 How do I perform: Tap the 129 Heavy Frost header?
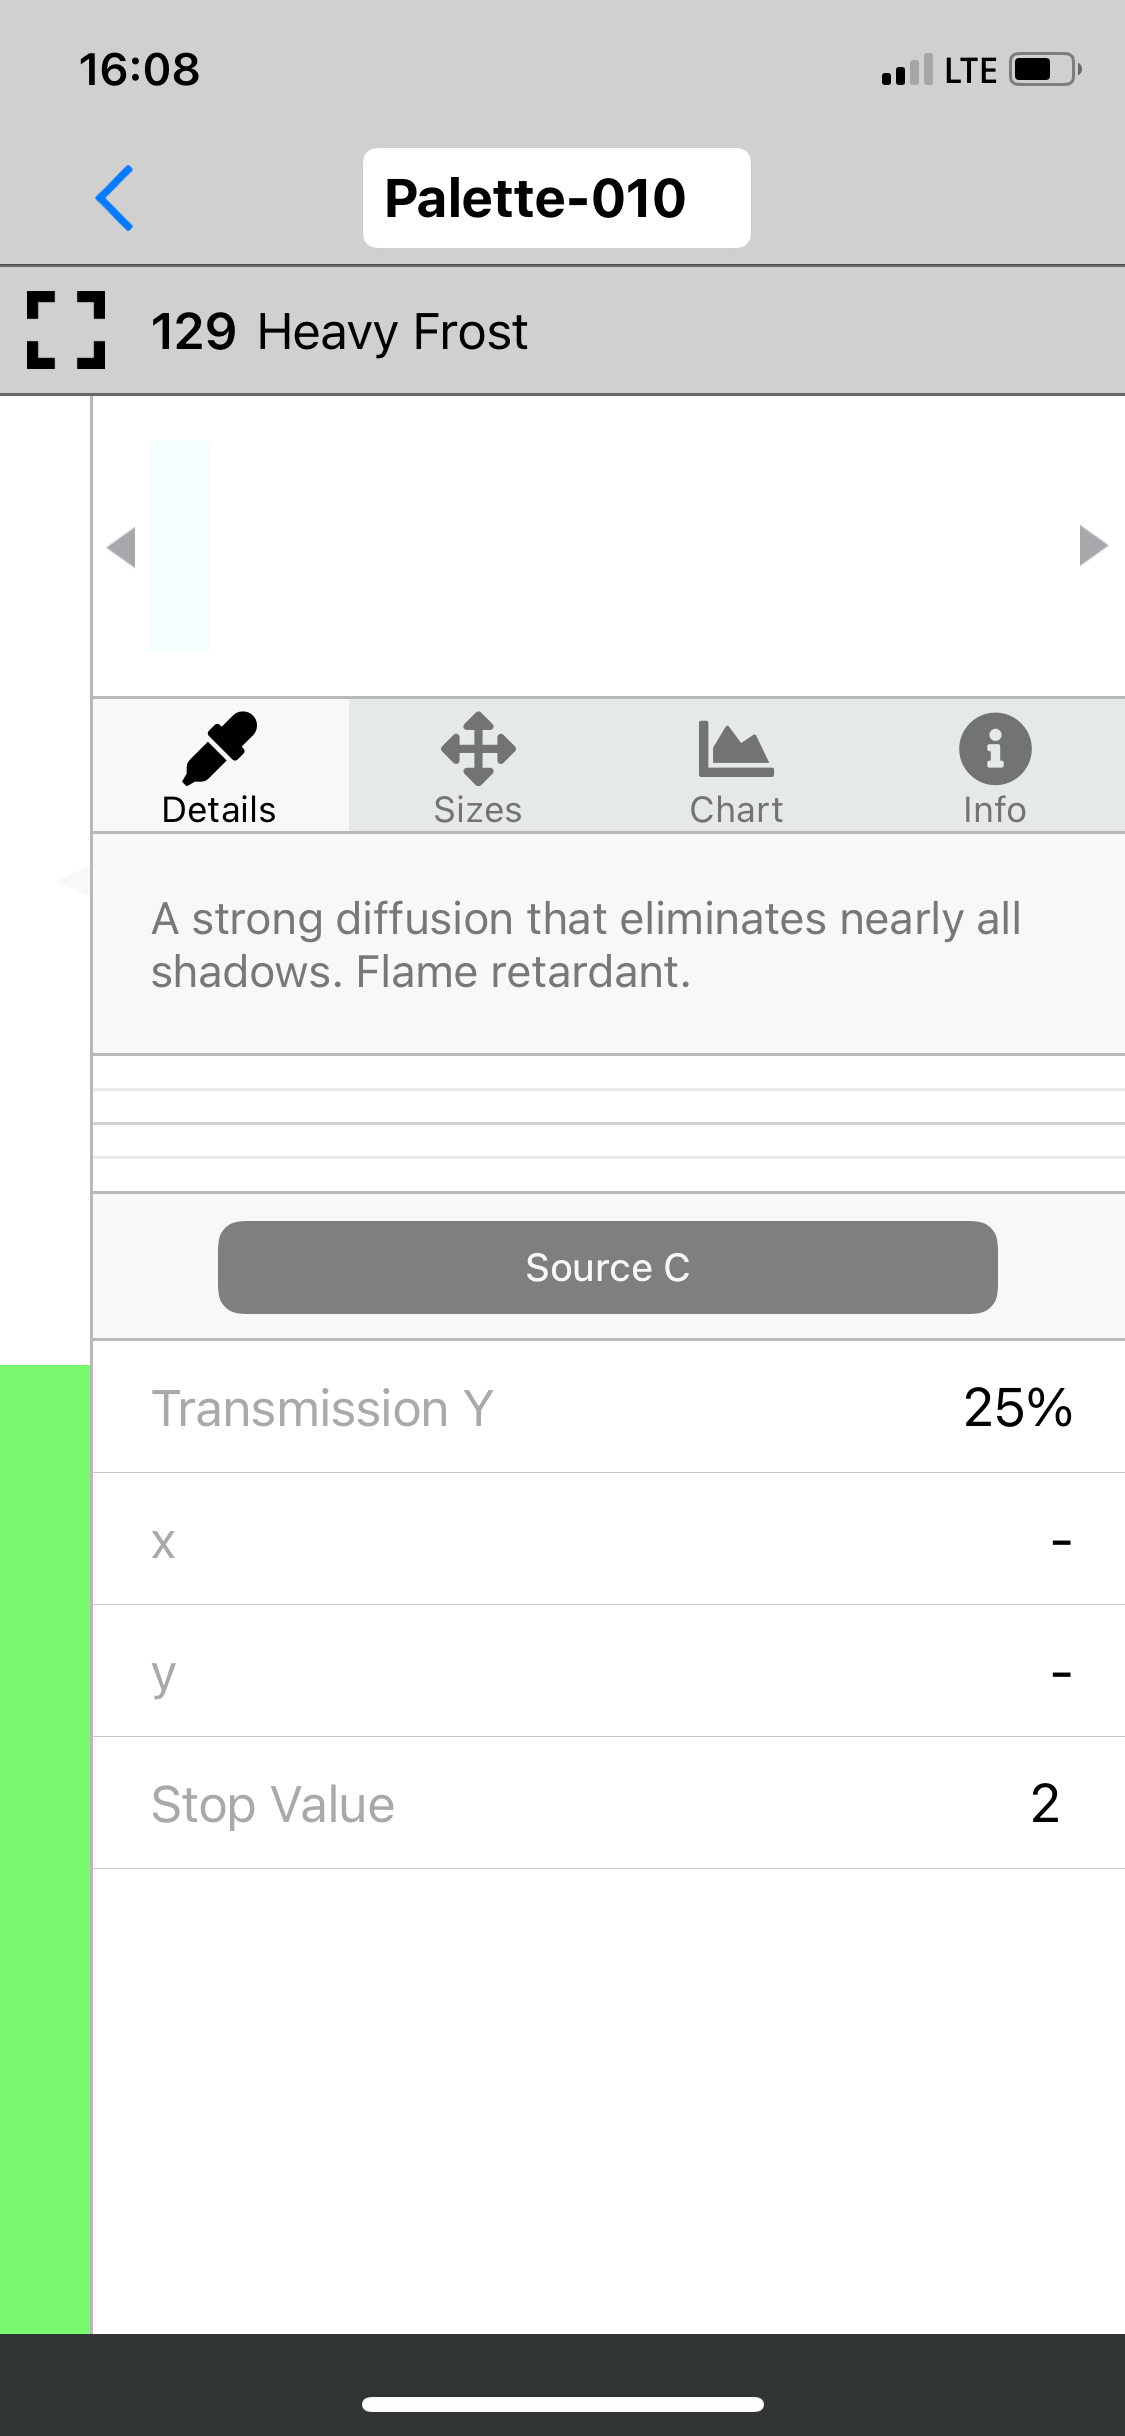[x=340, y=332]
